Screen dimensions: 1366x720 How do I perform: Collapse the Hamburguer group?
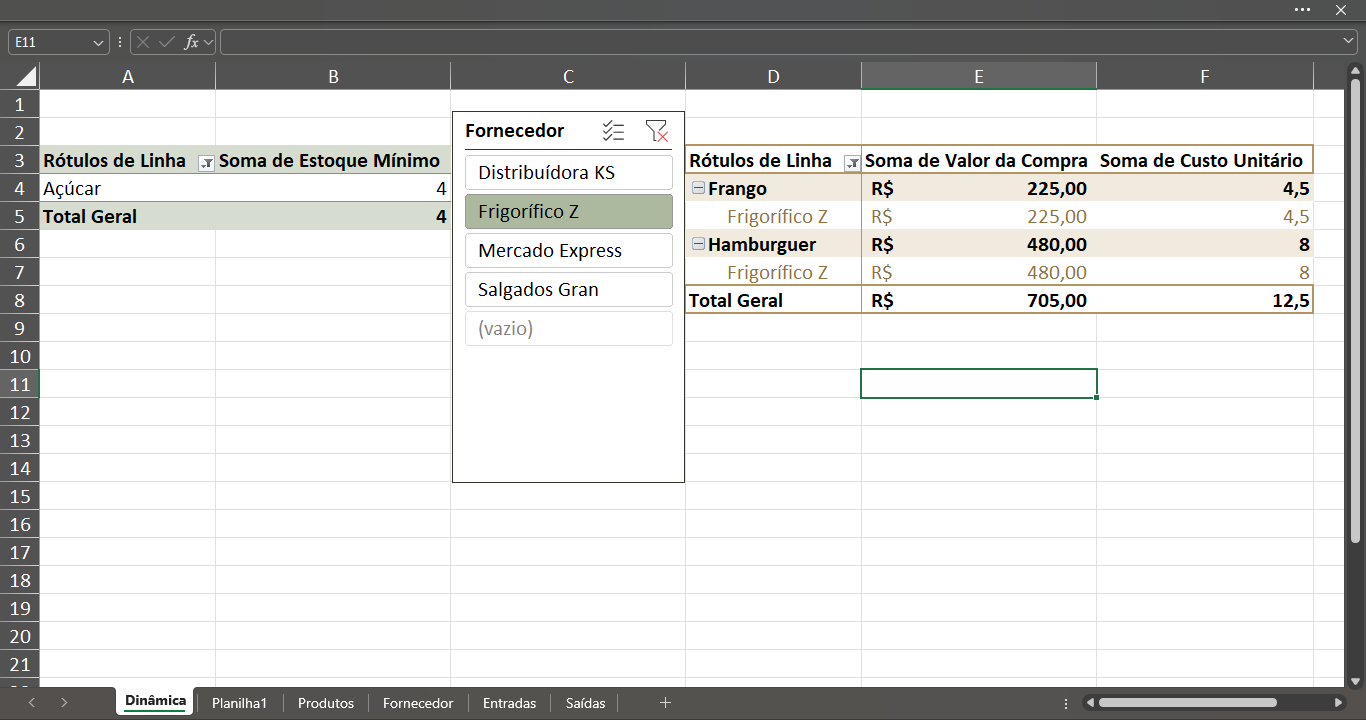point(698,244)
